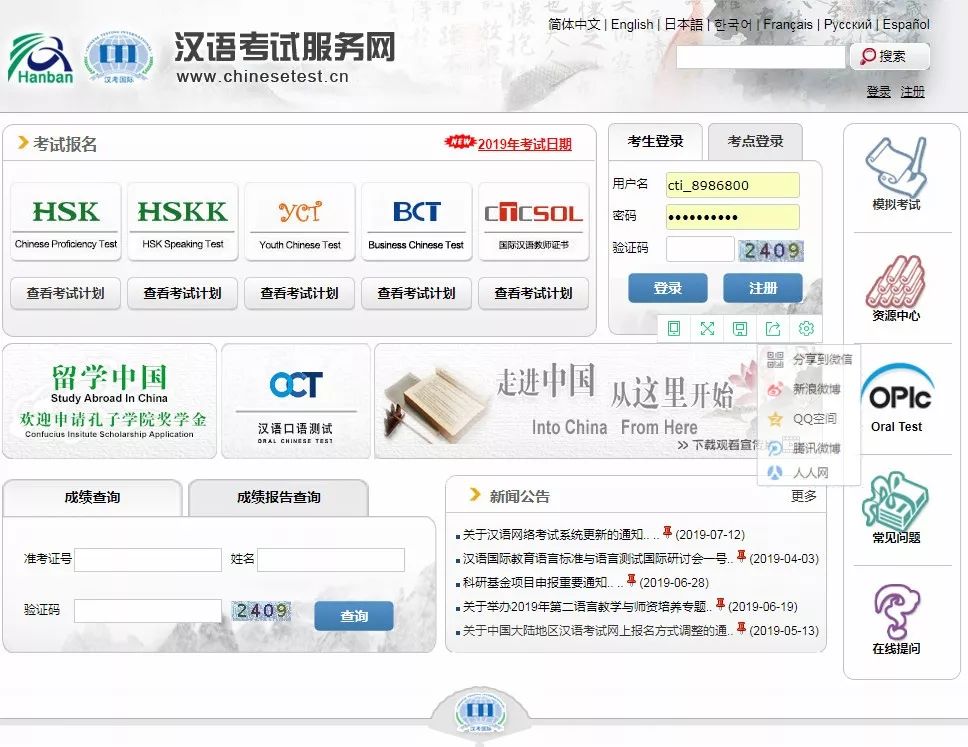The width and height of the screenshot is (968, 747).
Task: Switch language to Français
Action: [788, 25]
